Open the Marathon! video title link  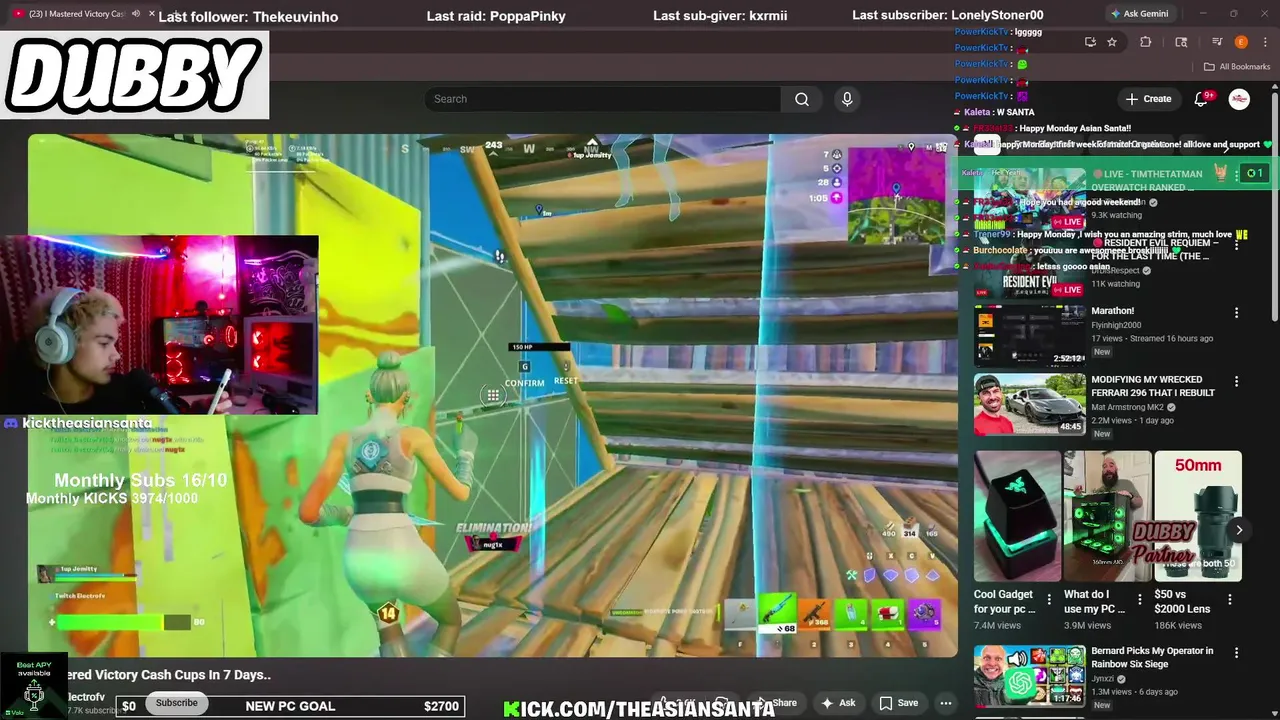tap(1112, 311)
